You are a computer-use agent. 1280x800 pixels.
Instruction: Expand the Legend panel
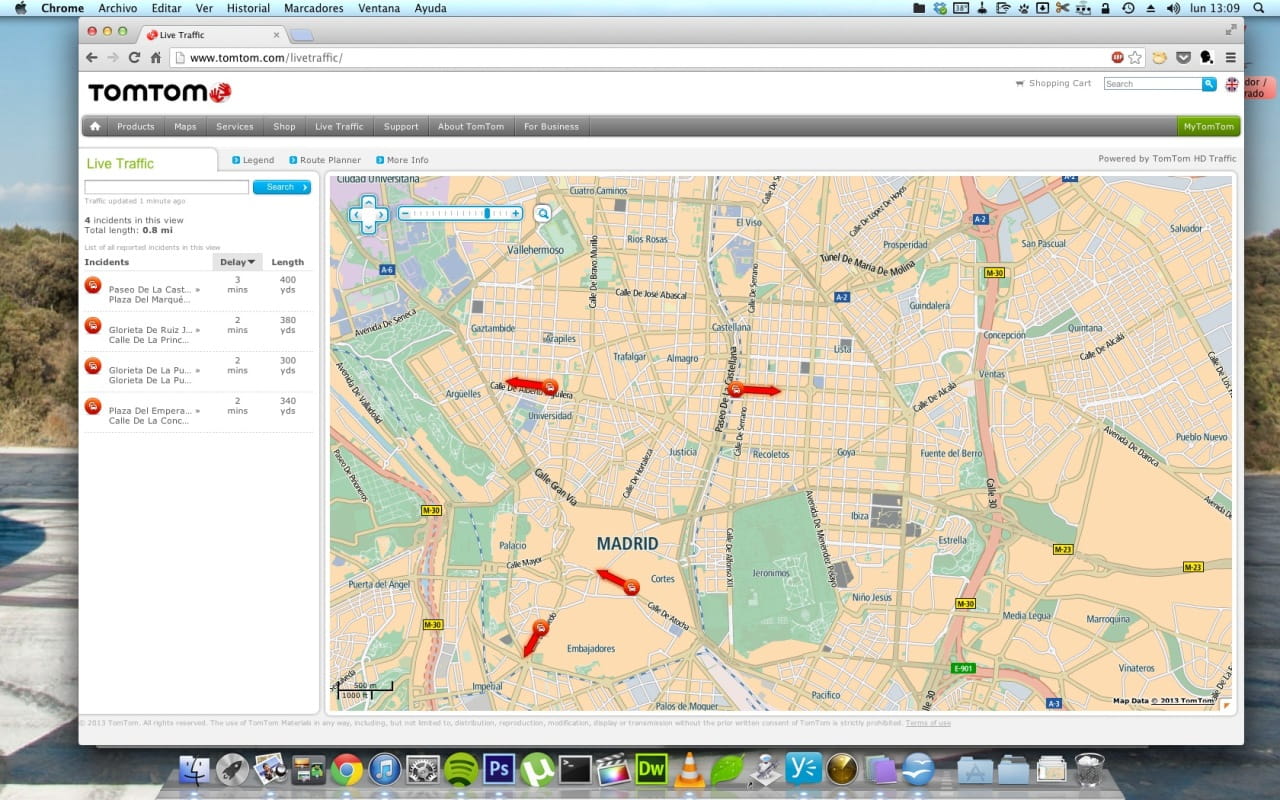[251, 160]
